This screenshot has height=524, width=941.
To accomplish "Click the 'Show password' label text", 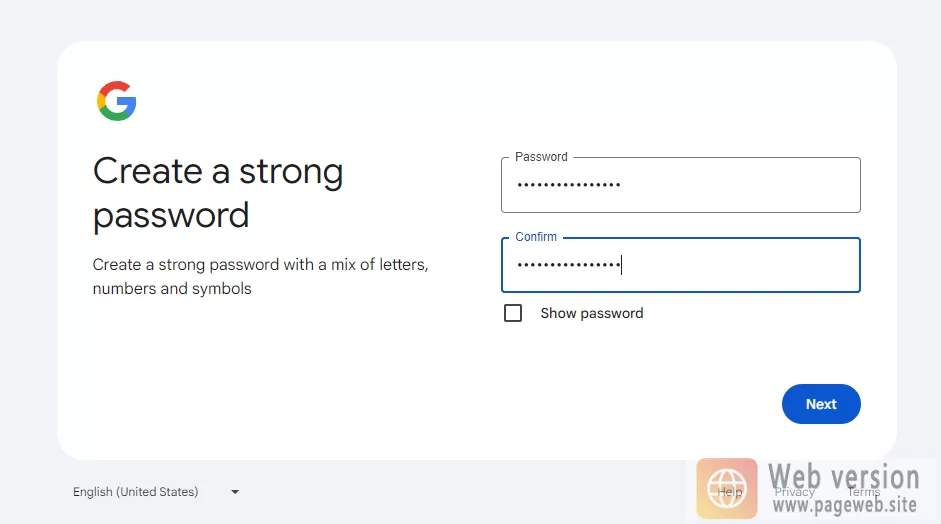I will tap(591, 313).
